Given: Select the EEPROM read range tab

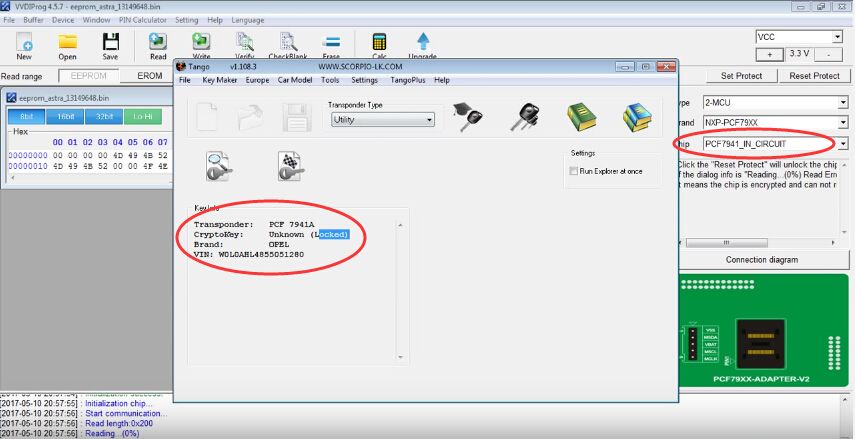Looking at the screenshot, I should (x=88, y=76).
